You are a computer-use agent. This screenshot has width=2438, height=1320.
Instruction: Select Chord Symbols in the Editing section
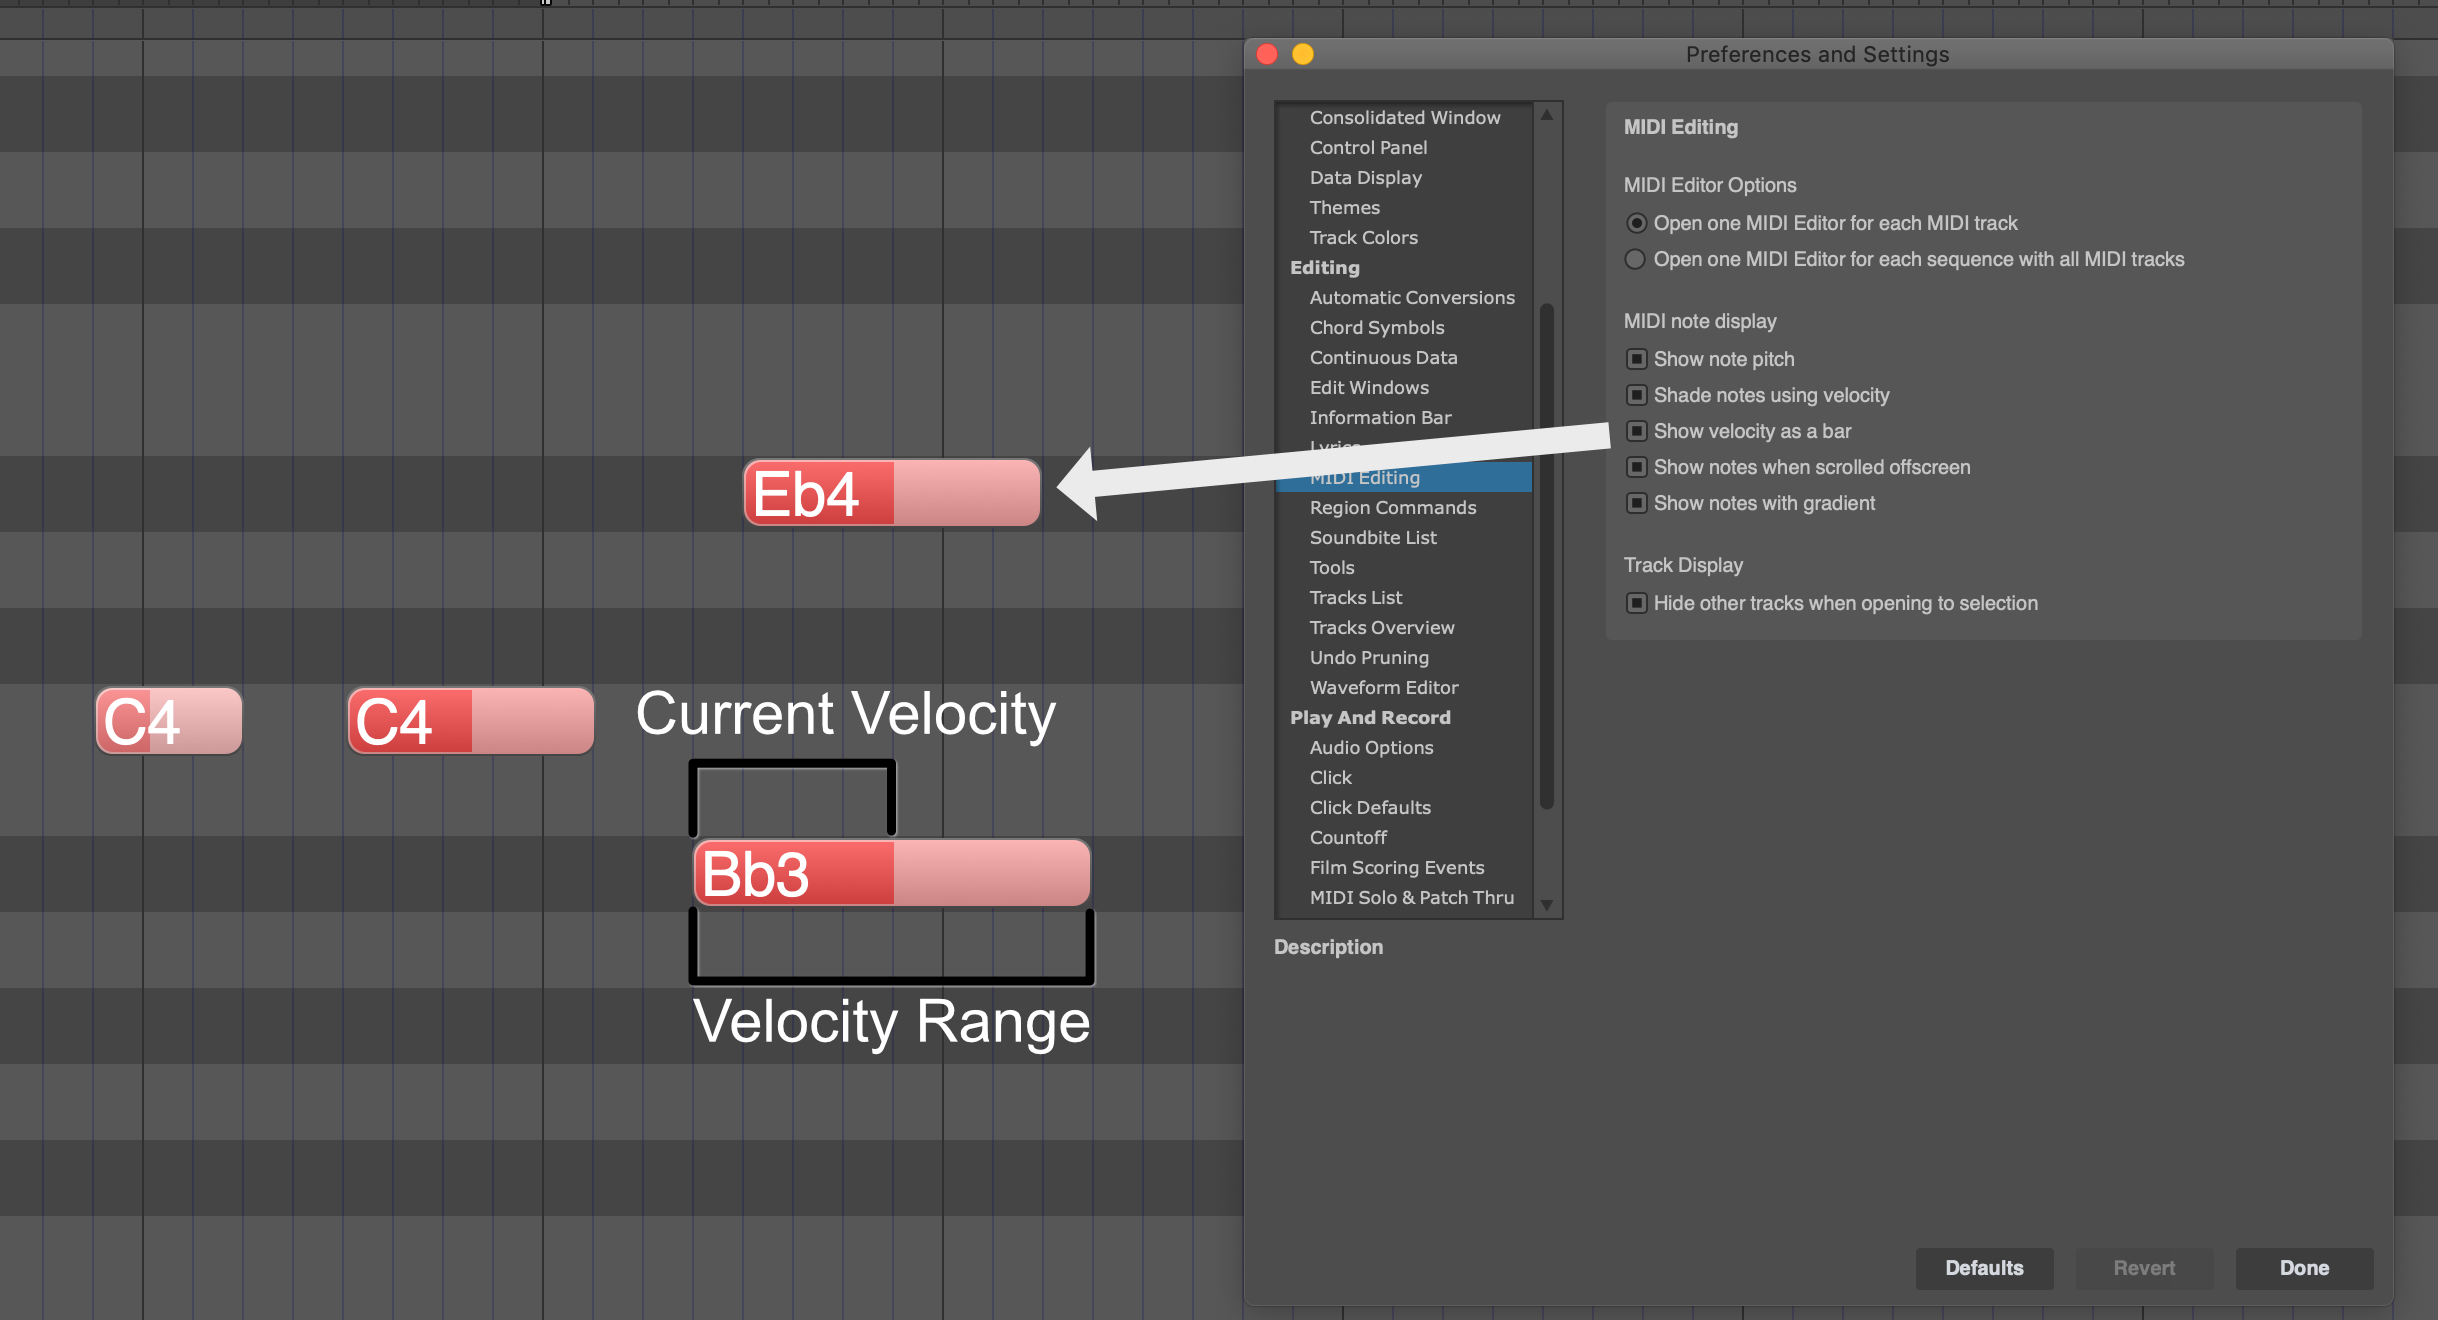(x=1376, y=327)
